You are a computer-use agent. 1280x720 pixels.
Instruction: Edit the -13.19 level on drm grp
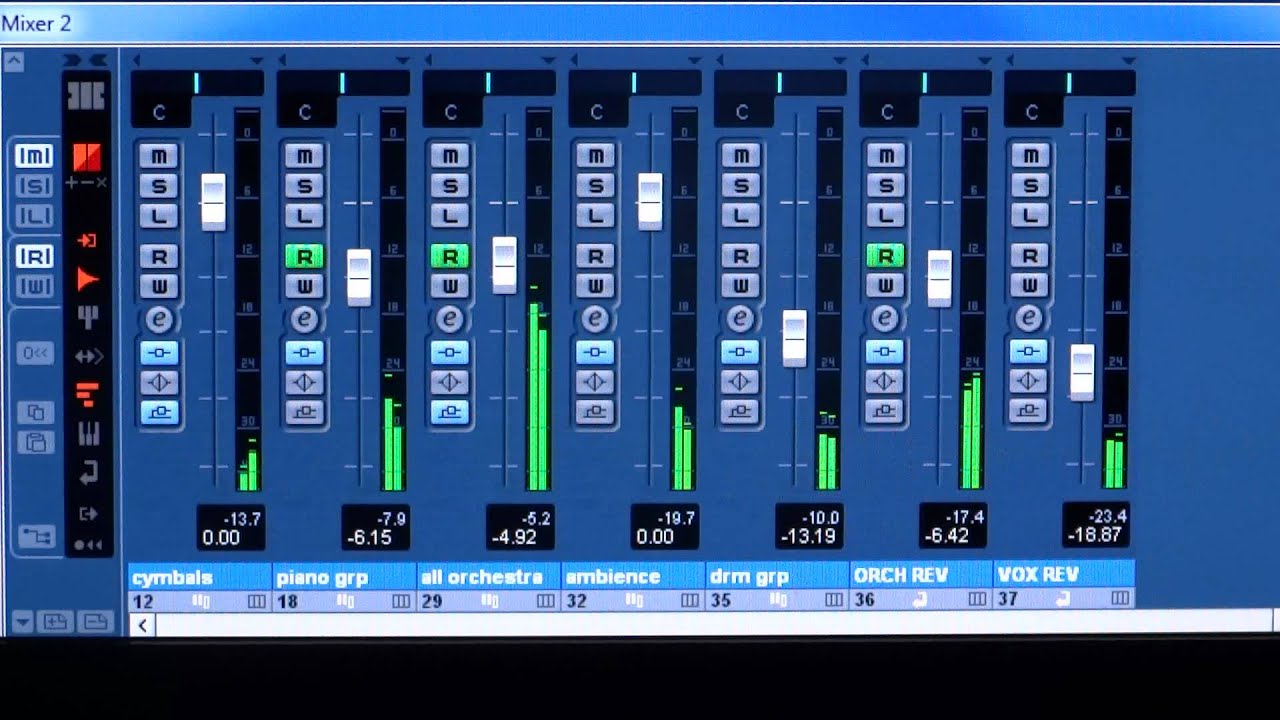(808, 538)
